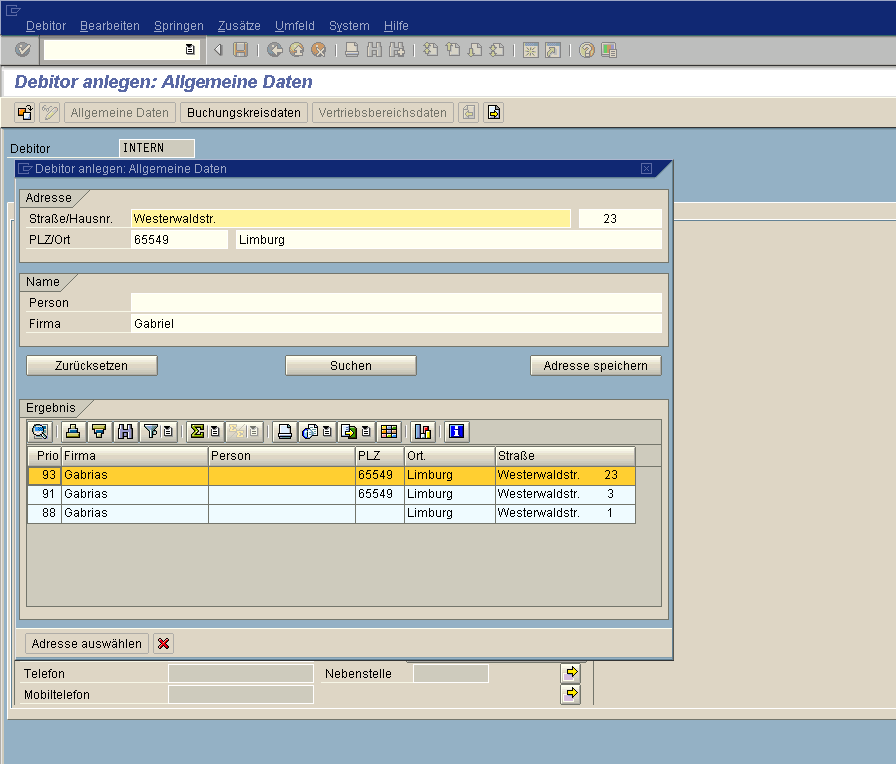The height and width of the screenshot is (764, 896).
Task: Click the Views icon in Ergebnis toolbar
Action: coord(309,431)
